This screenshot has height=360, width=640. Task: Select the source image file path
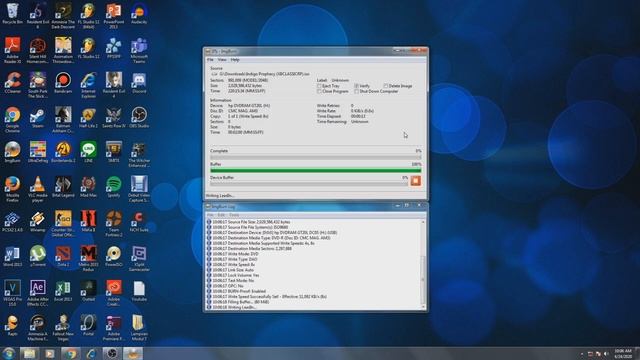264,74
